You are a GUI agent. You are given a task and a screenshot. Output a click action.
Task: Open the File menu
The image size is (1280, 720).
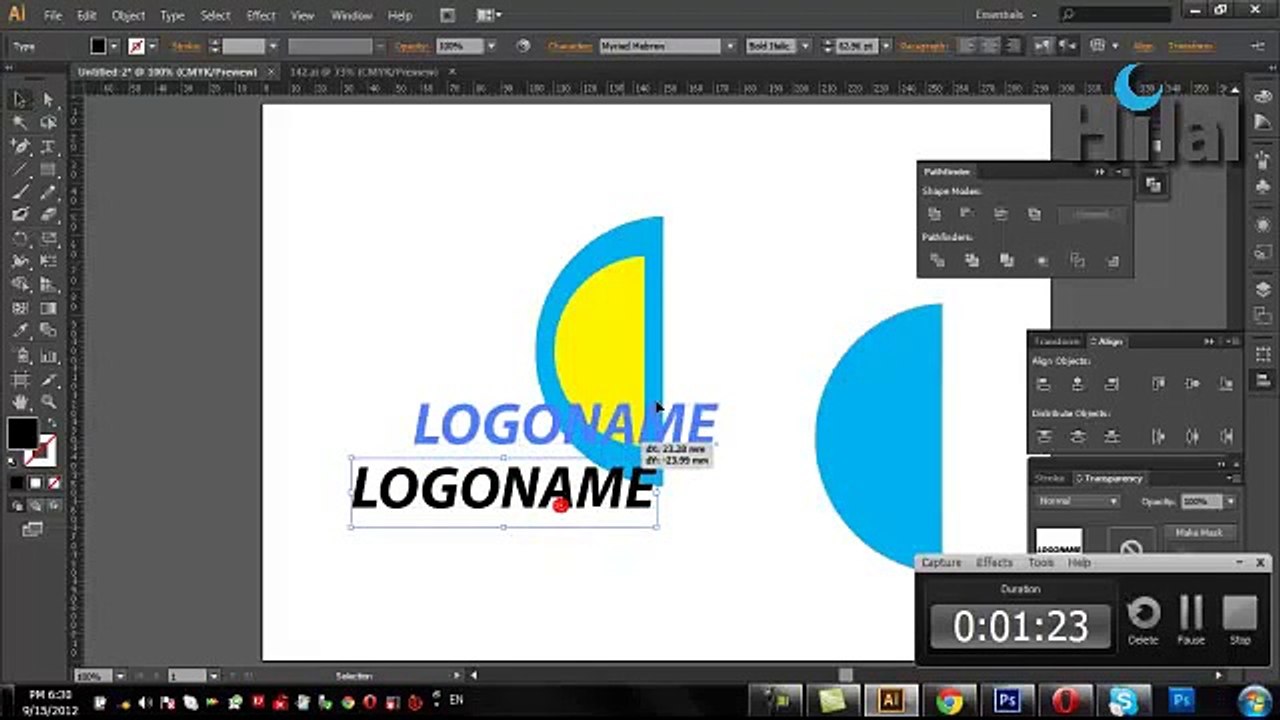[53, 16]
